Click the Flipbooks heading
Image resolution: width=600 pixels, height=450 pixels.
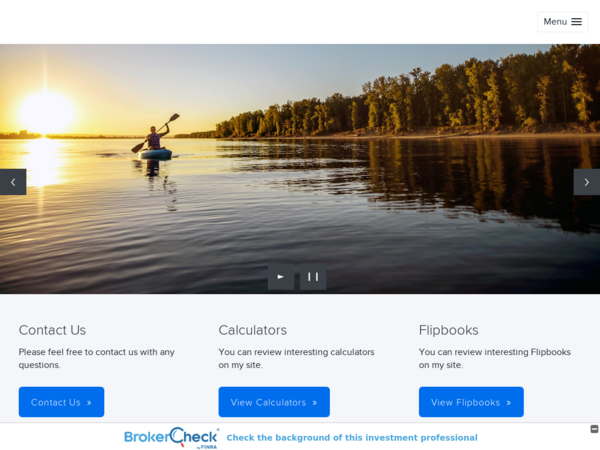[448, 330]
